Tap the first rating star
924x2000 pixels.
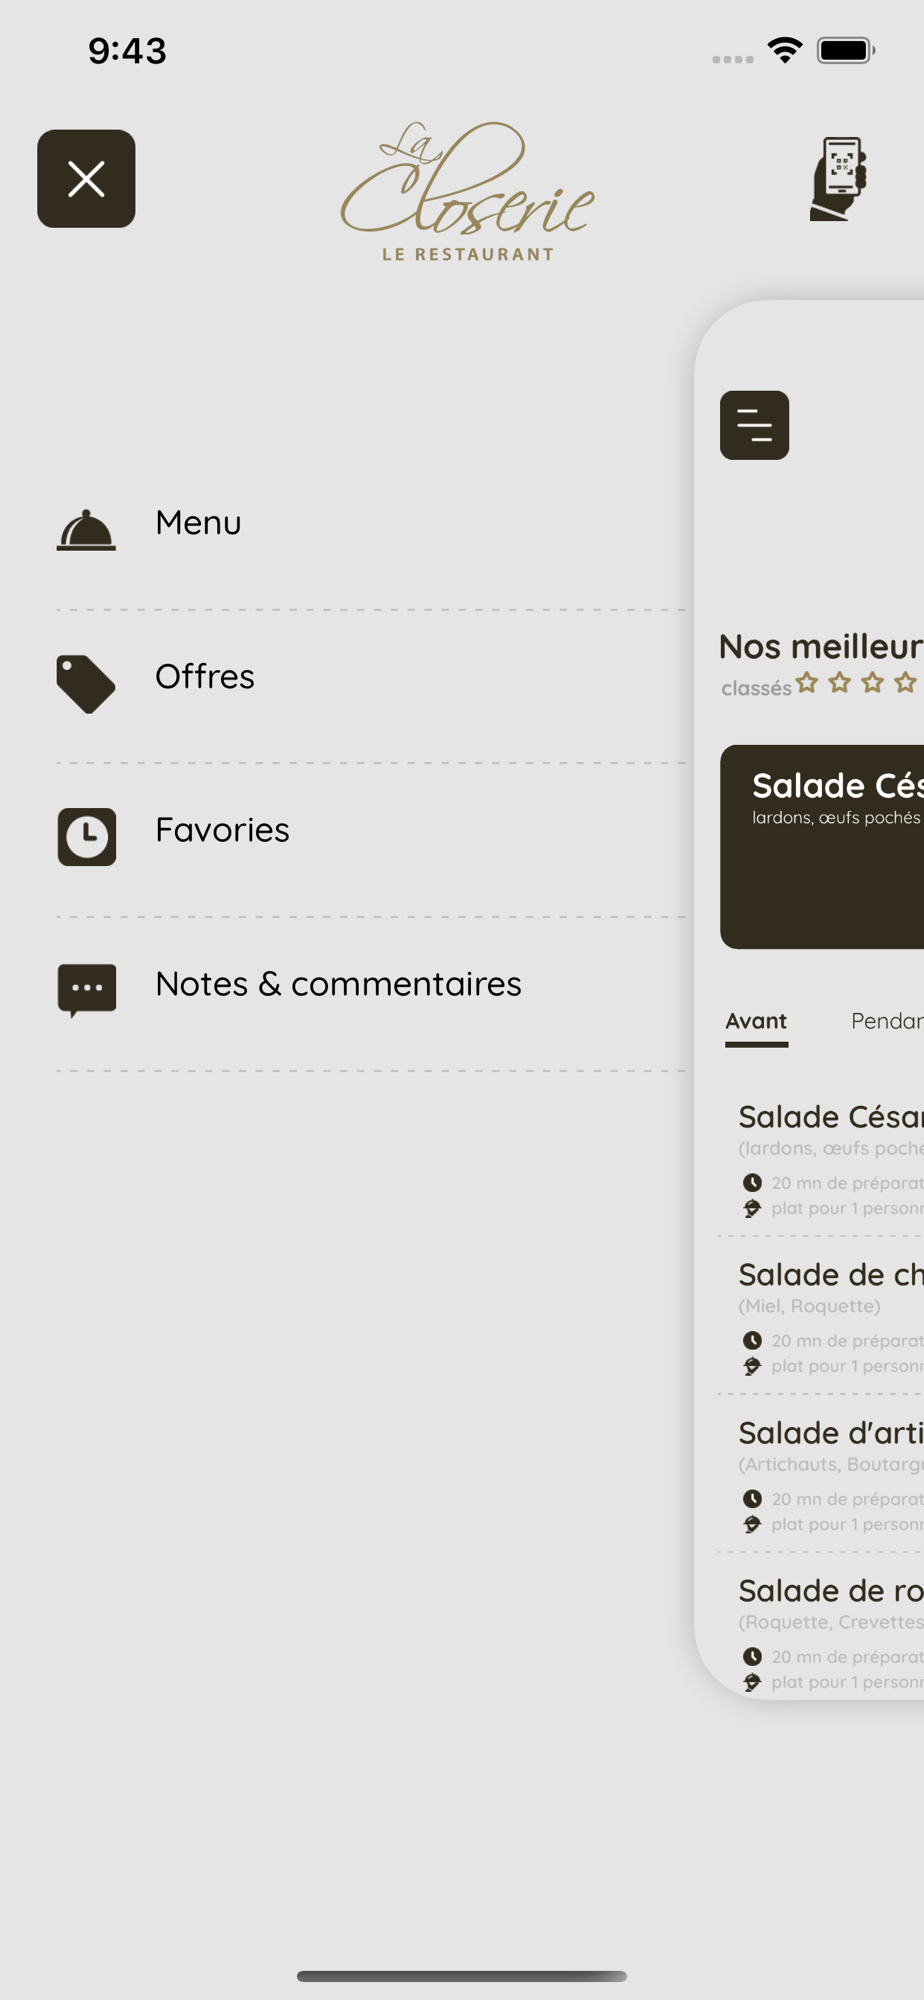[807, 683]
